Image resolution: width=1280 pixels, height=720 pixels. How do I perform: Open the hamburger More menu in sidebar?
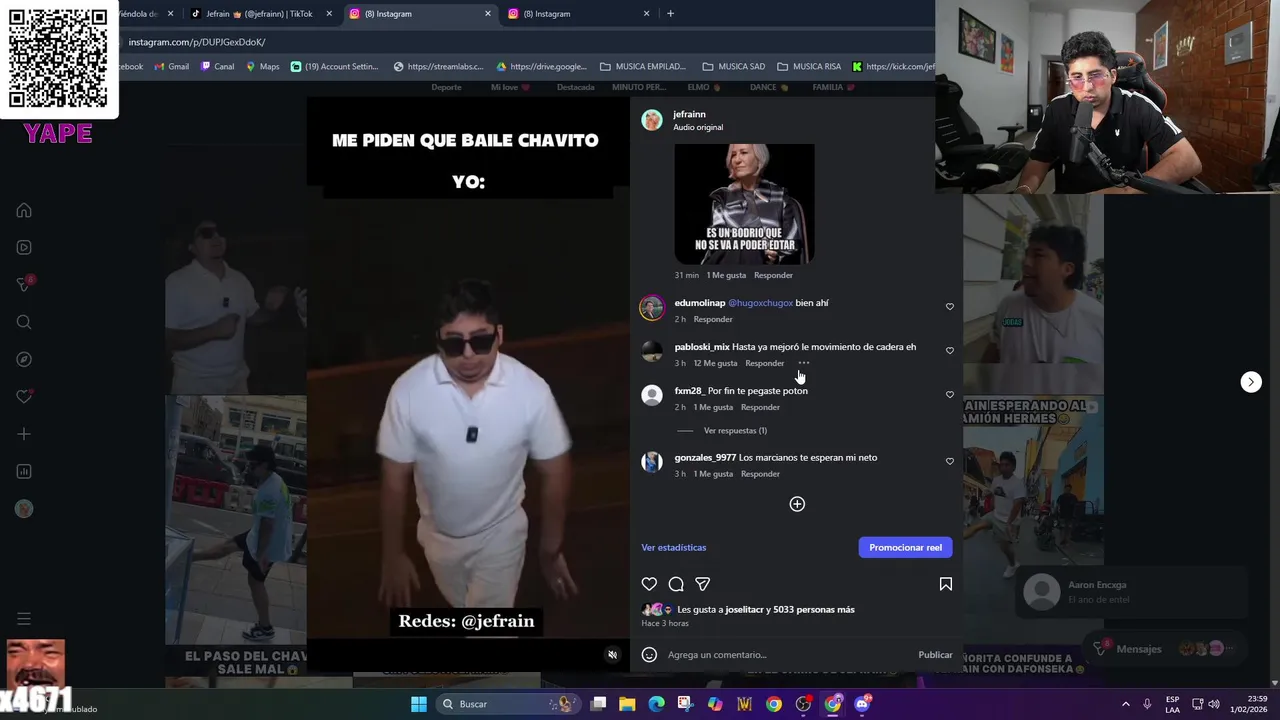(24, 619)
